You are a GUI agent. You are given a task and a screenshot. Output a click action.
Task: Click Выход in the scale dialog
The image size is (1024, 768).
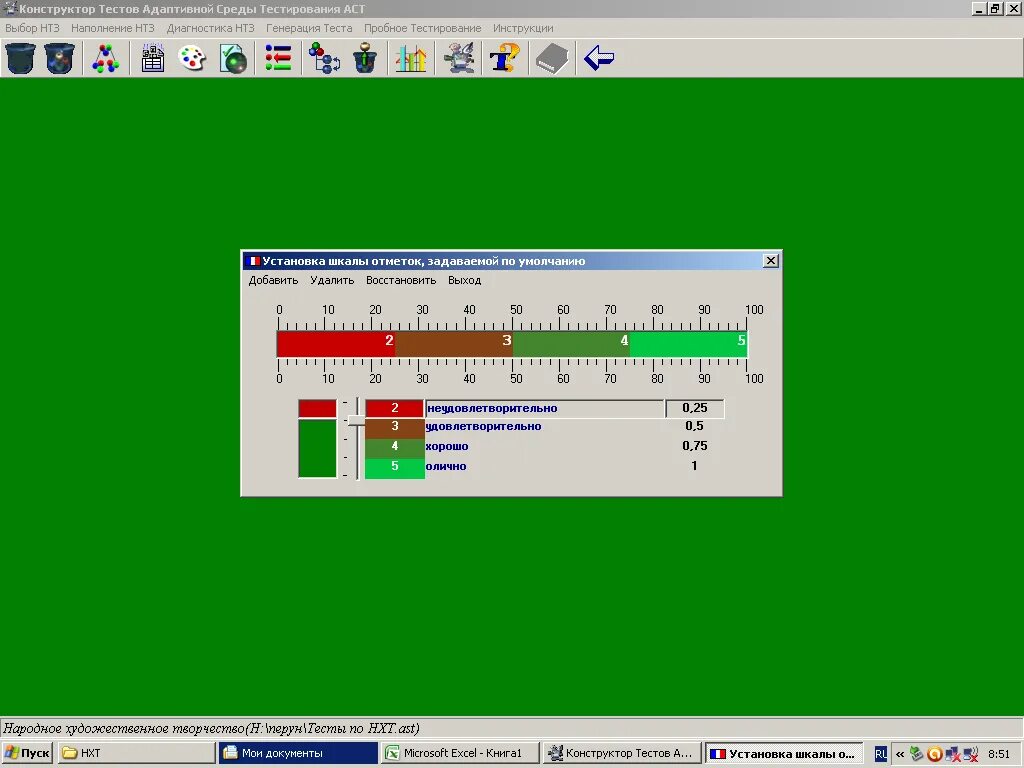[464, 280]
